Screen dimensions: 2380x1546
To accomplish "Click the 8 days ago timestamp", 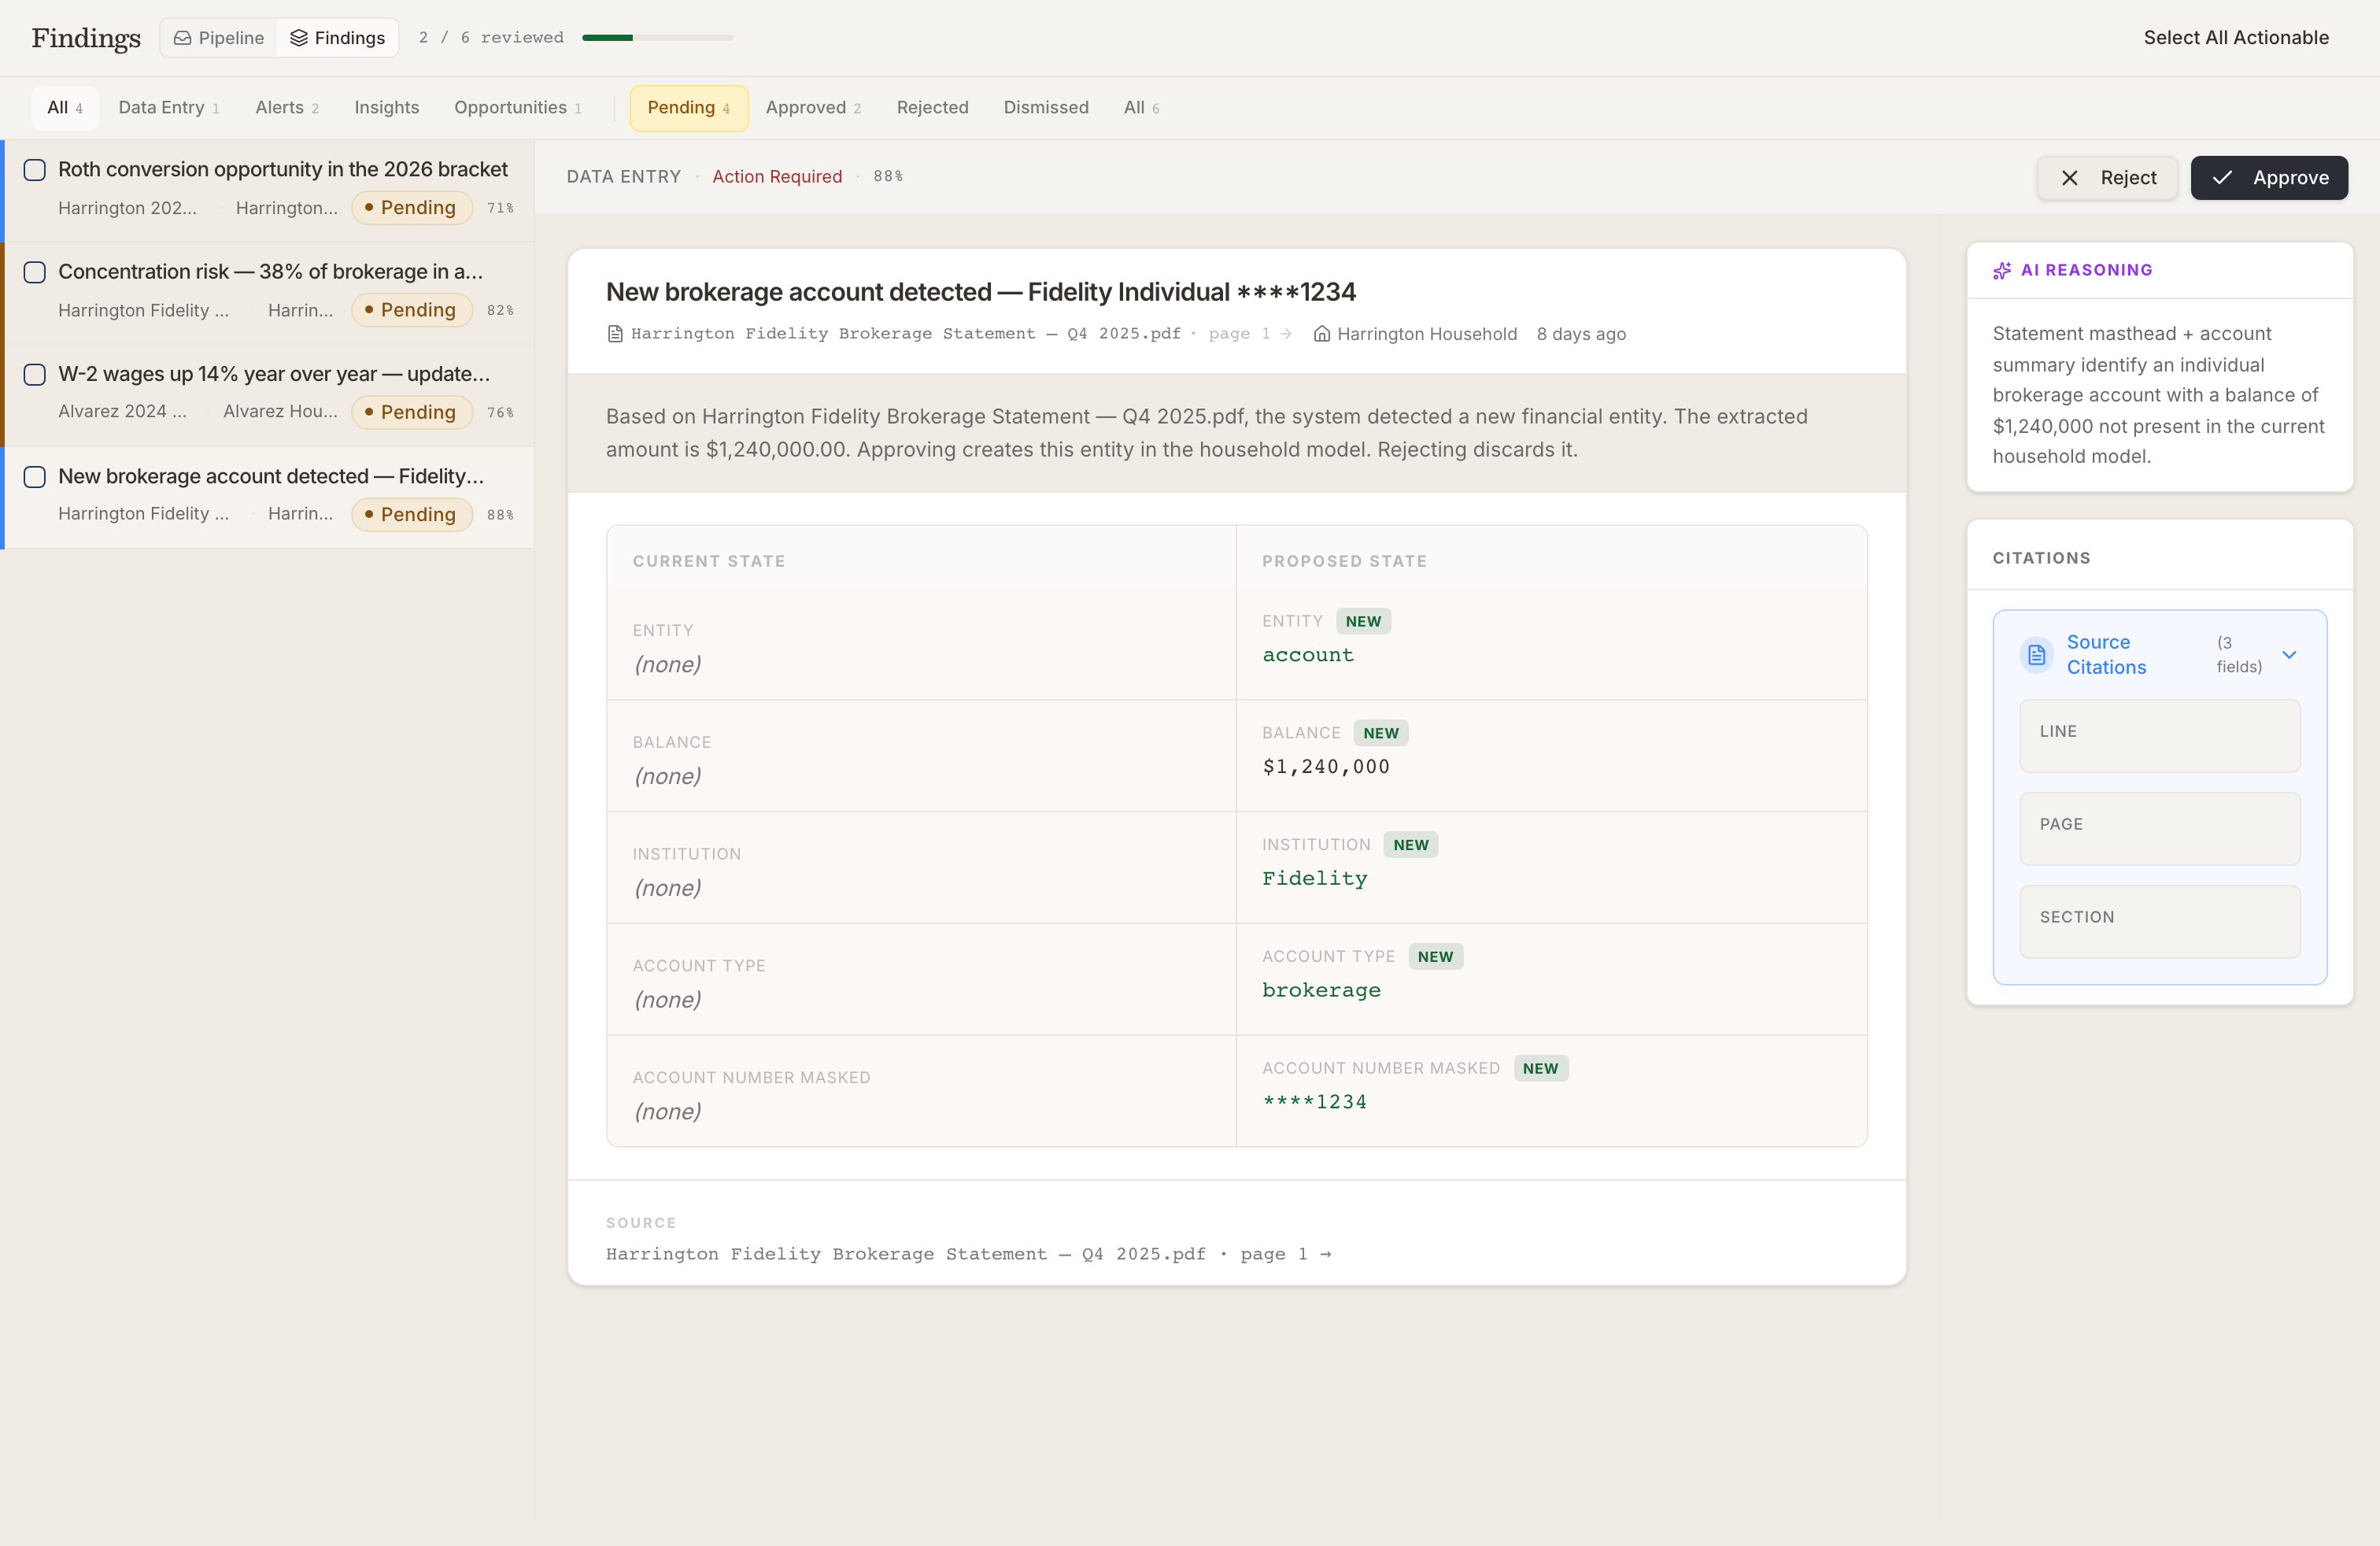I will 1581,334.
